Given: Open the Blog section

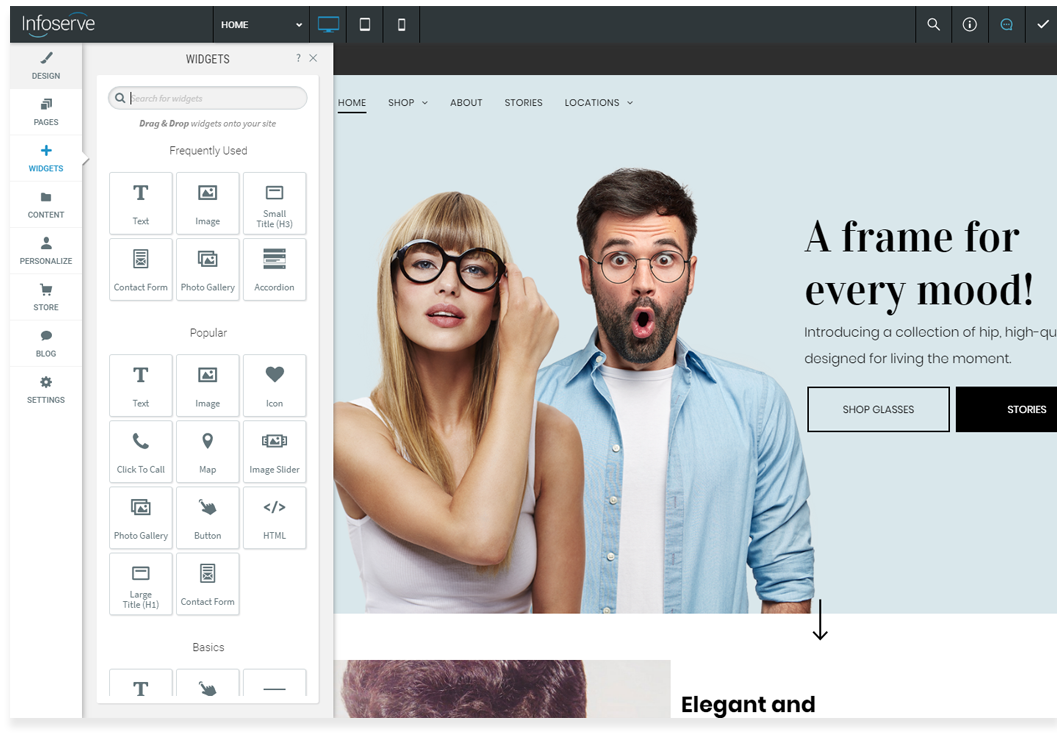Looking at the screenshot, I should [46, 343].
